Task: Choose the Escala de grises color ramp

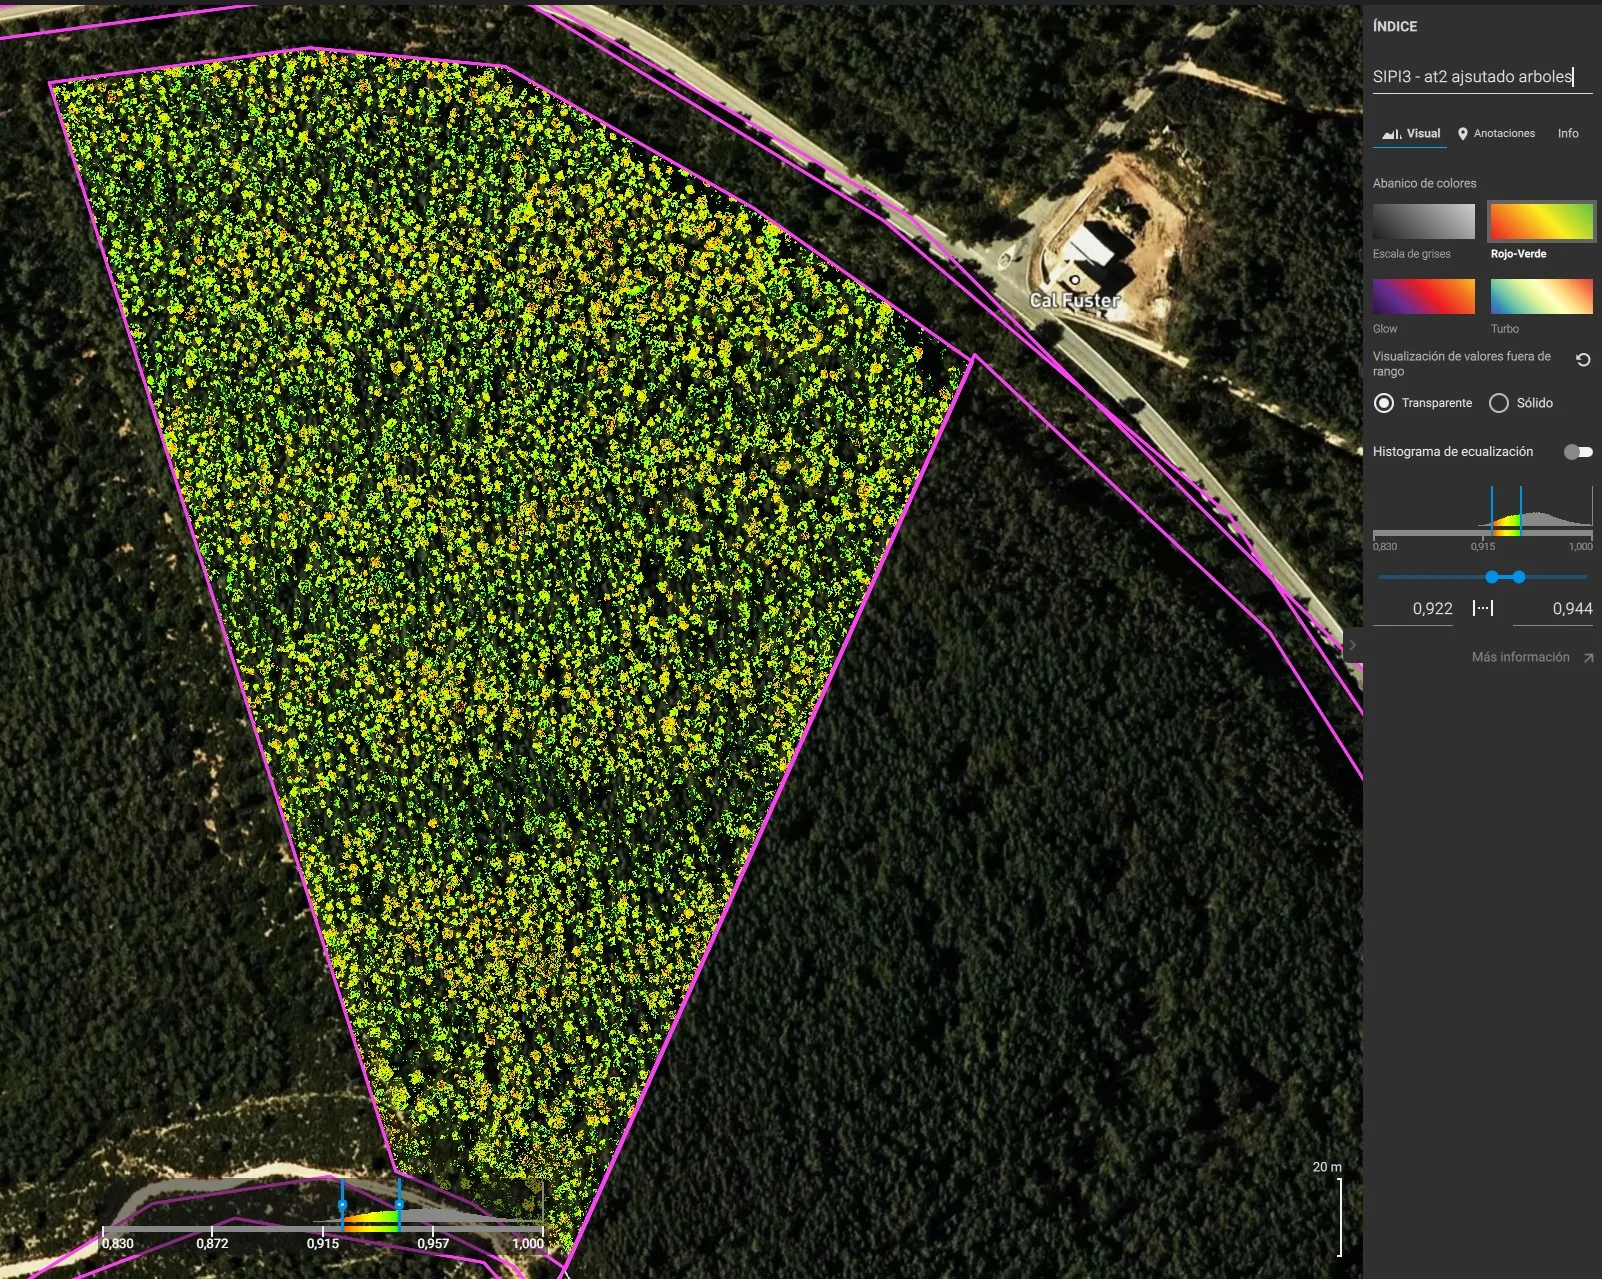Action: pyautogui.click(x=1423, y=222)
